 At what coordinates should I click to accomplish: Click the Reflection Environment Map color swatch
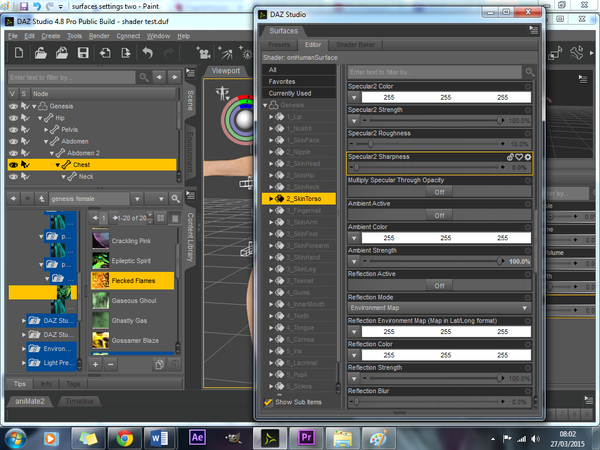(x=446, y=332)
